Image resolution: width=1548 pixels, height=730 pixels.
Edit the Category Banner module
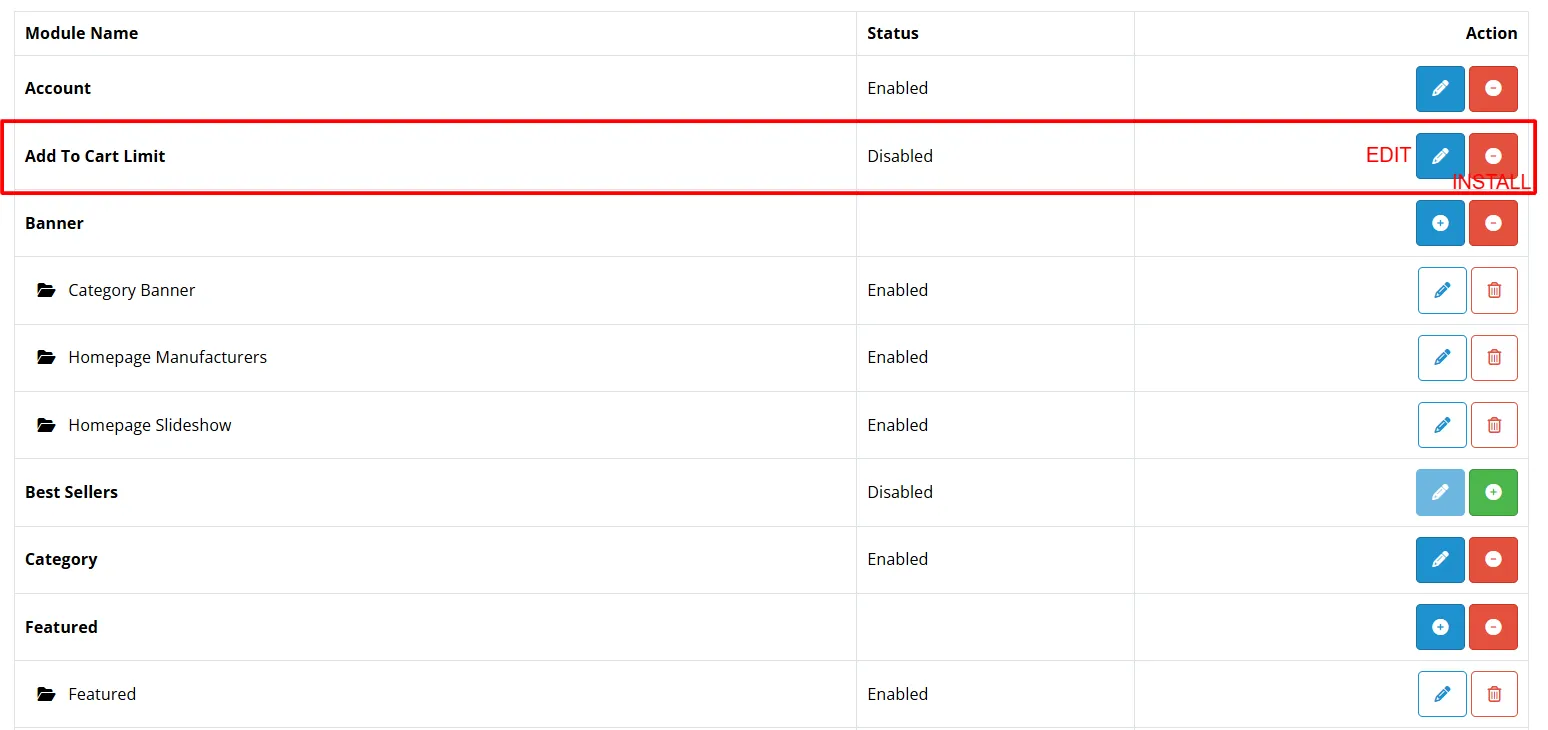point(1442,290)
